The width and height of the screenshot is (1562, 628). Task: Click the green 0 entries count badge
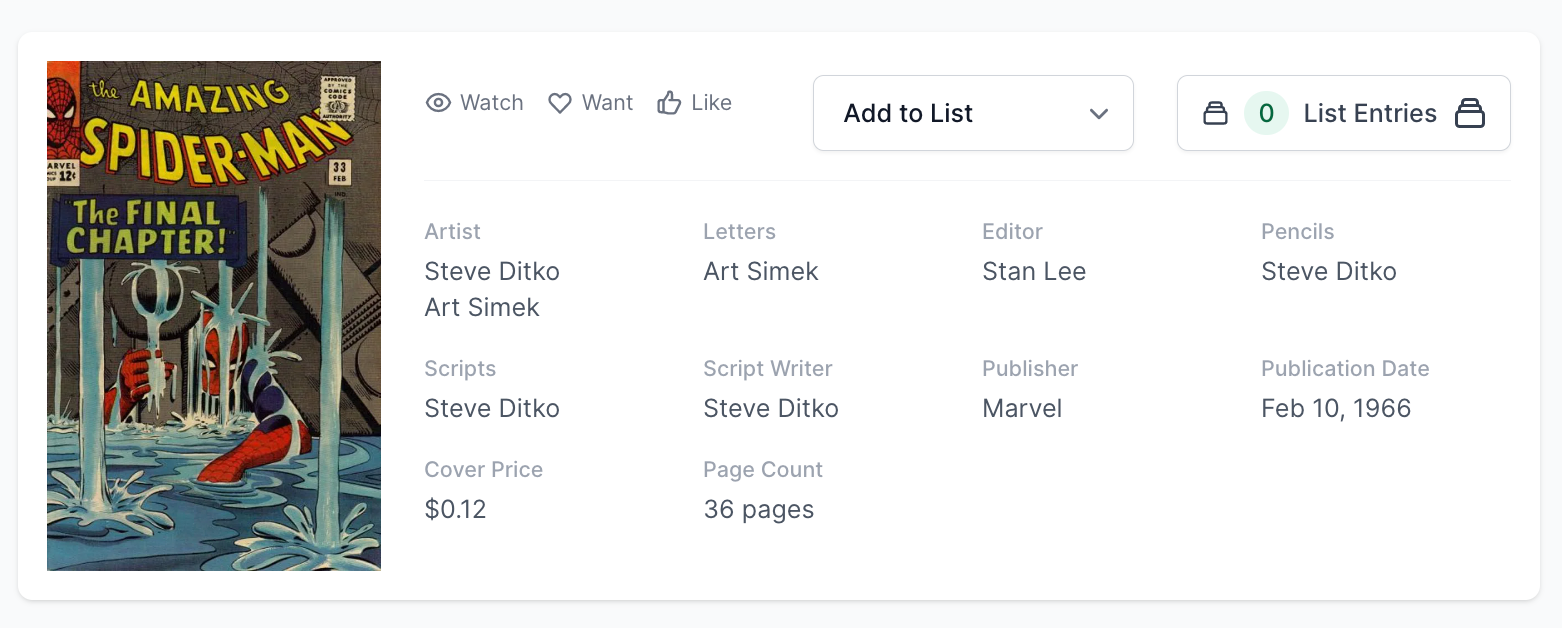click(x=1266, y=114)
